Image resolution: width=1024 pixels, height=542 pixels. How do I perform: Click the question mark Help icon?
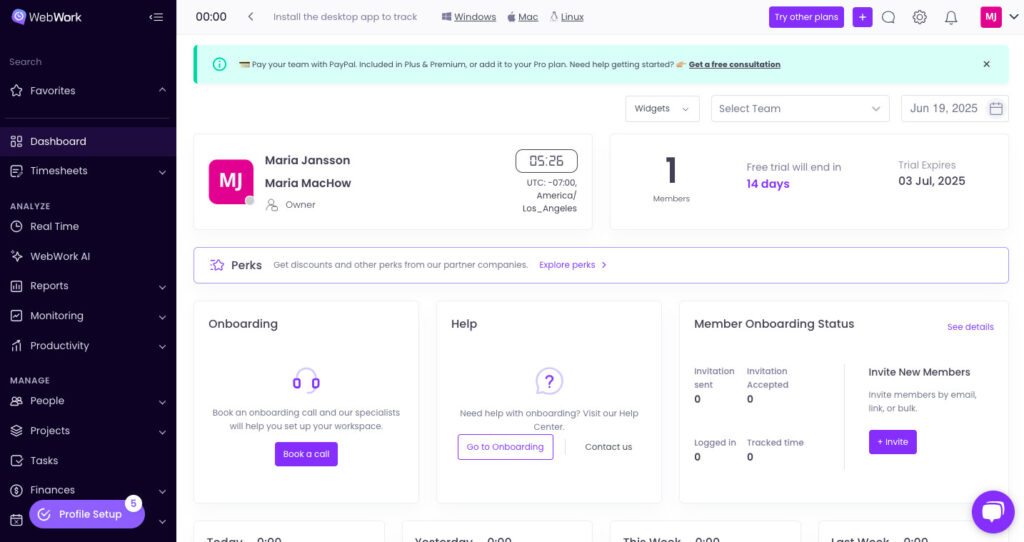pos(549,381)
